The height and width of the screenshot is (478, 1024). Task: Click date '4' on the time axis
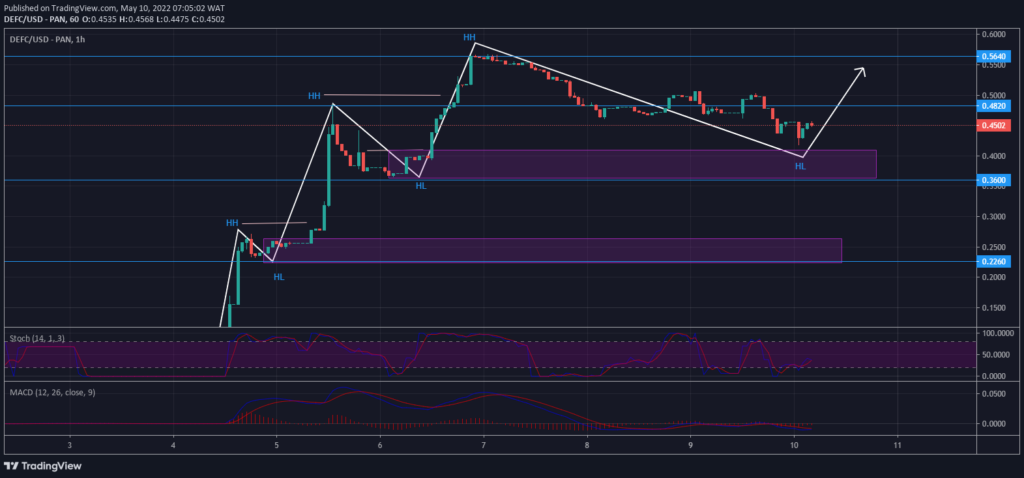tap(173, 445)
